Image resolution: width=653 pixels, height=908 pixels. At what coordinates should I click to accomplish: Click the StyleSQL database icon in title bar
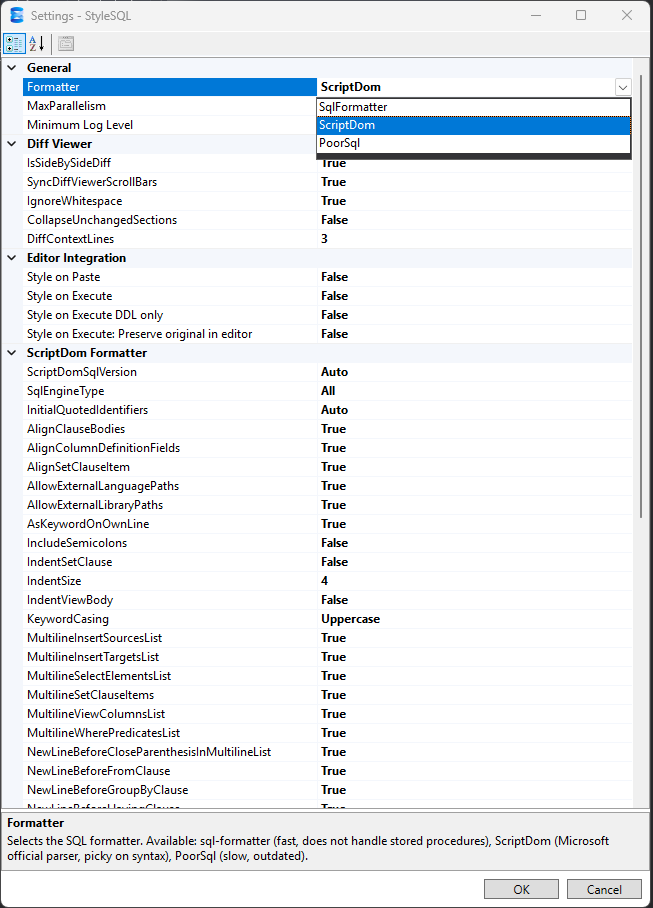pos(16,15)
